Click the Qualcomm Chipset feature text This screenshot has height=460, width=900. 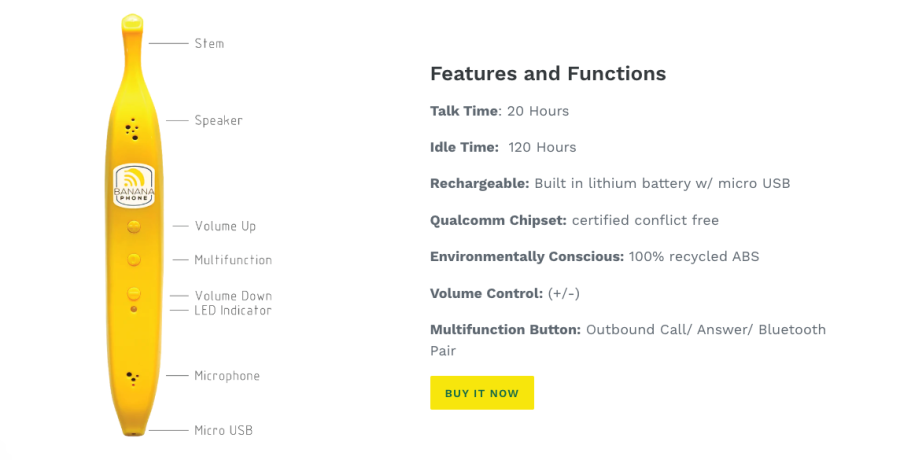[574, 220]
